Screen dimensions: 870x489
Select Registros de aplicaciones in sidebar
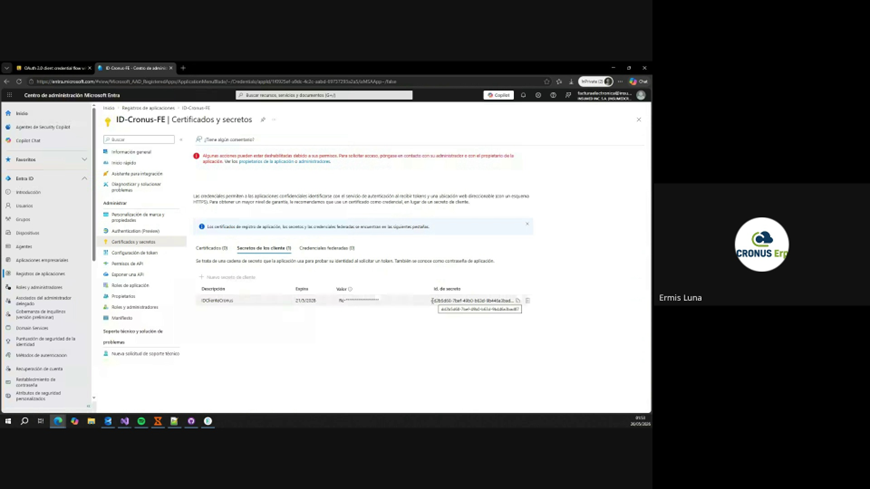coord(40,274)
